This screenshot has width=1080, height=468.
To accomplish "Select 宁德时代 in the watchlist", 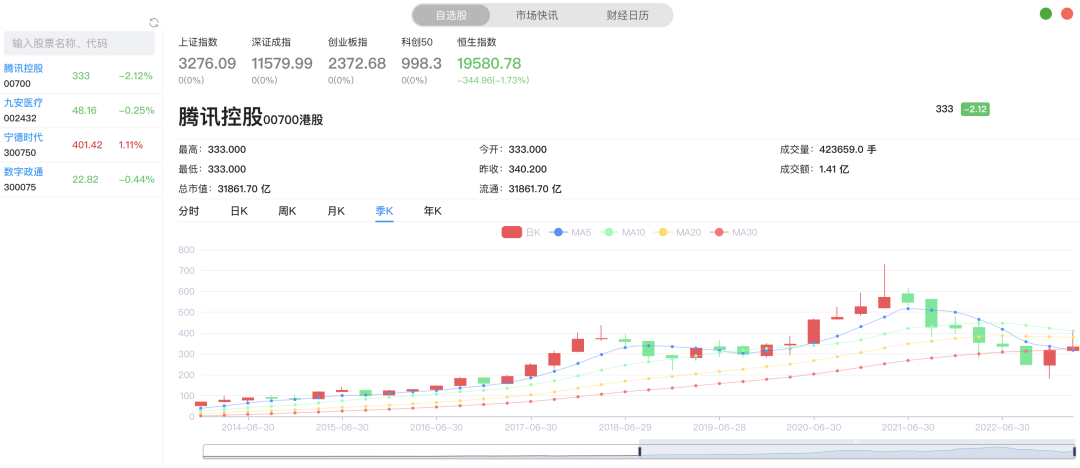I will pos(81,145).
